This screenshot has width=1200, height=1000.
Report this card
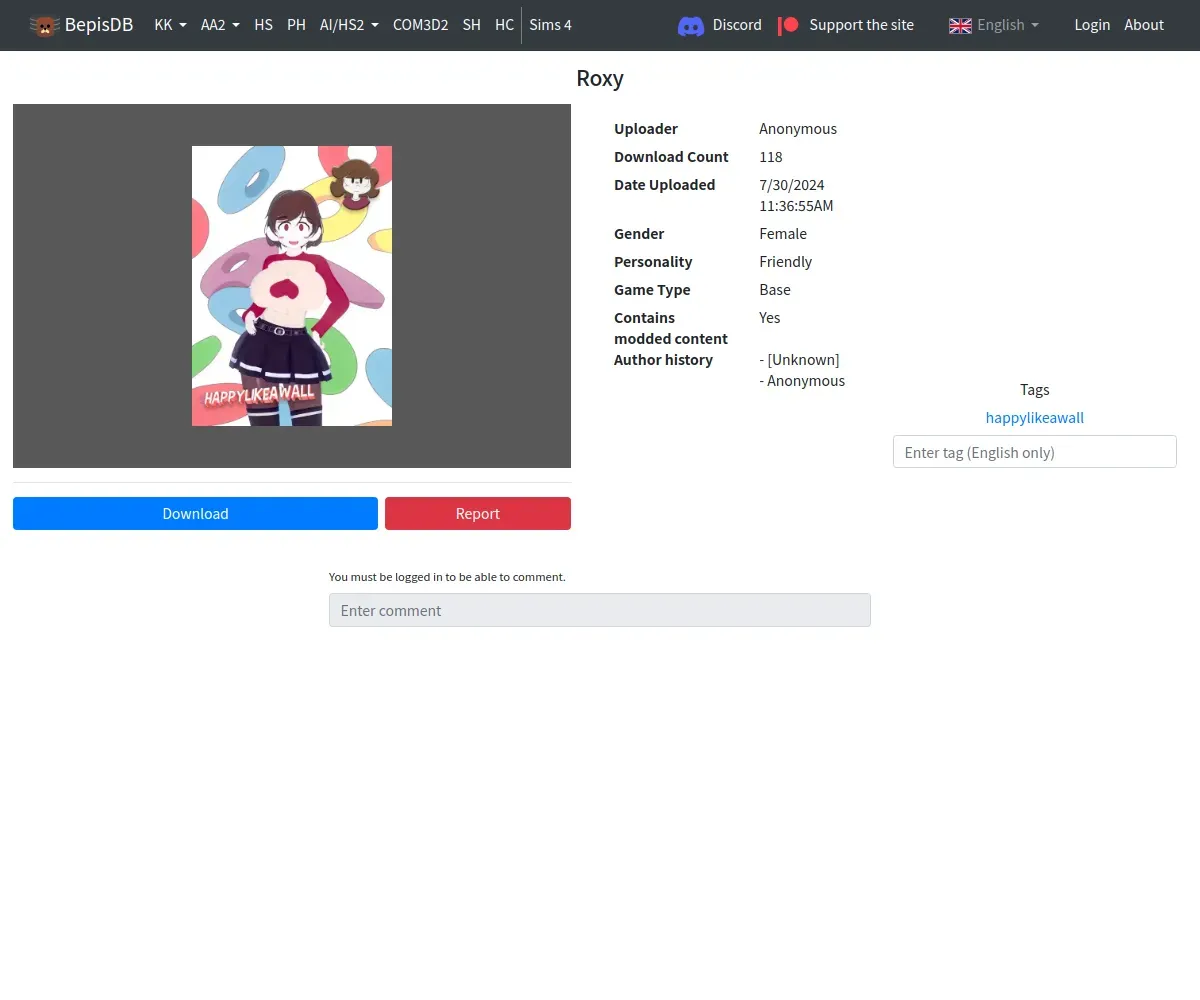(478, 513)
